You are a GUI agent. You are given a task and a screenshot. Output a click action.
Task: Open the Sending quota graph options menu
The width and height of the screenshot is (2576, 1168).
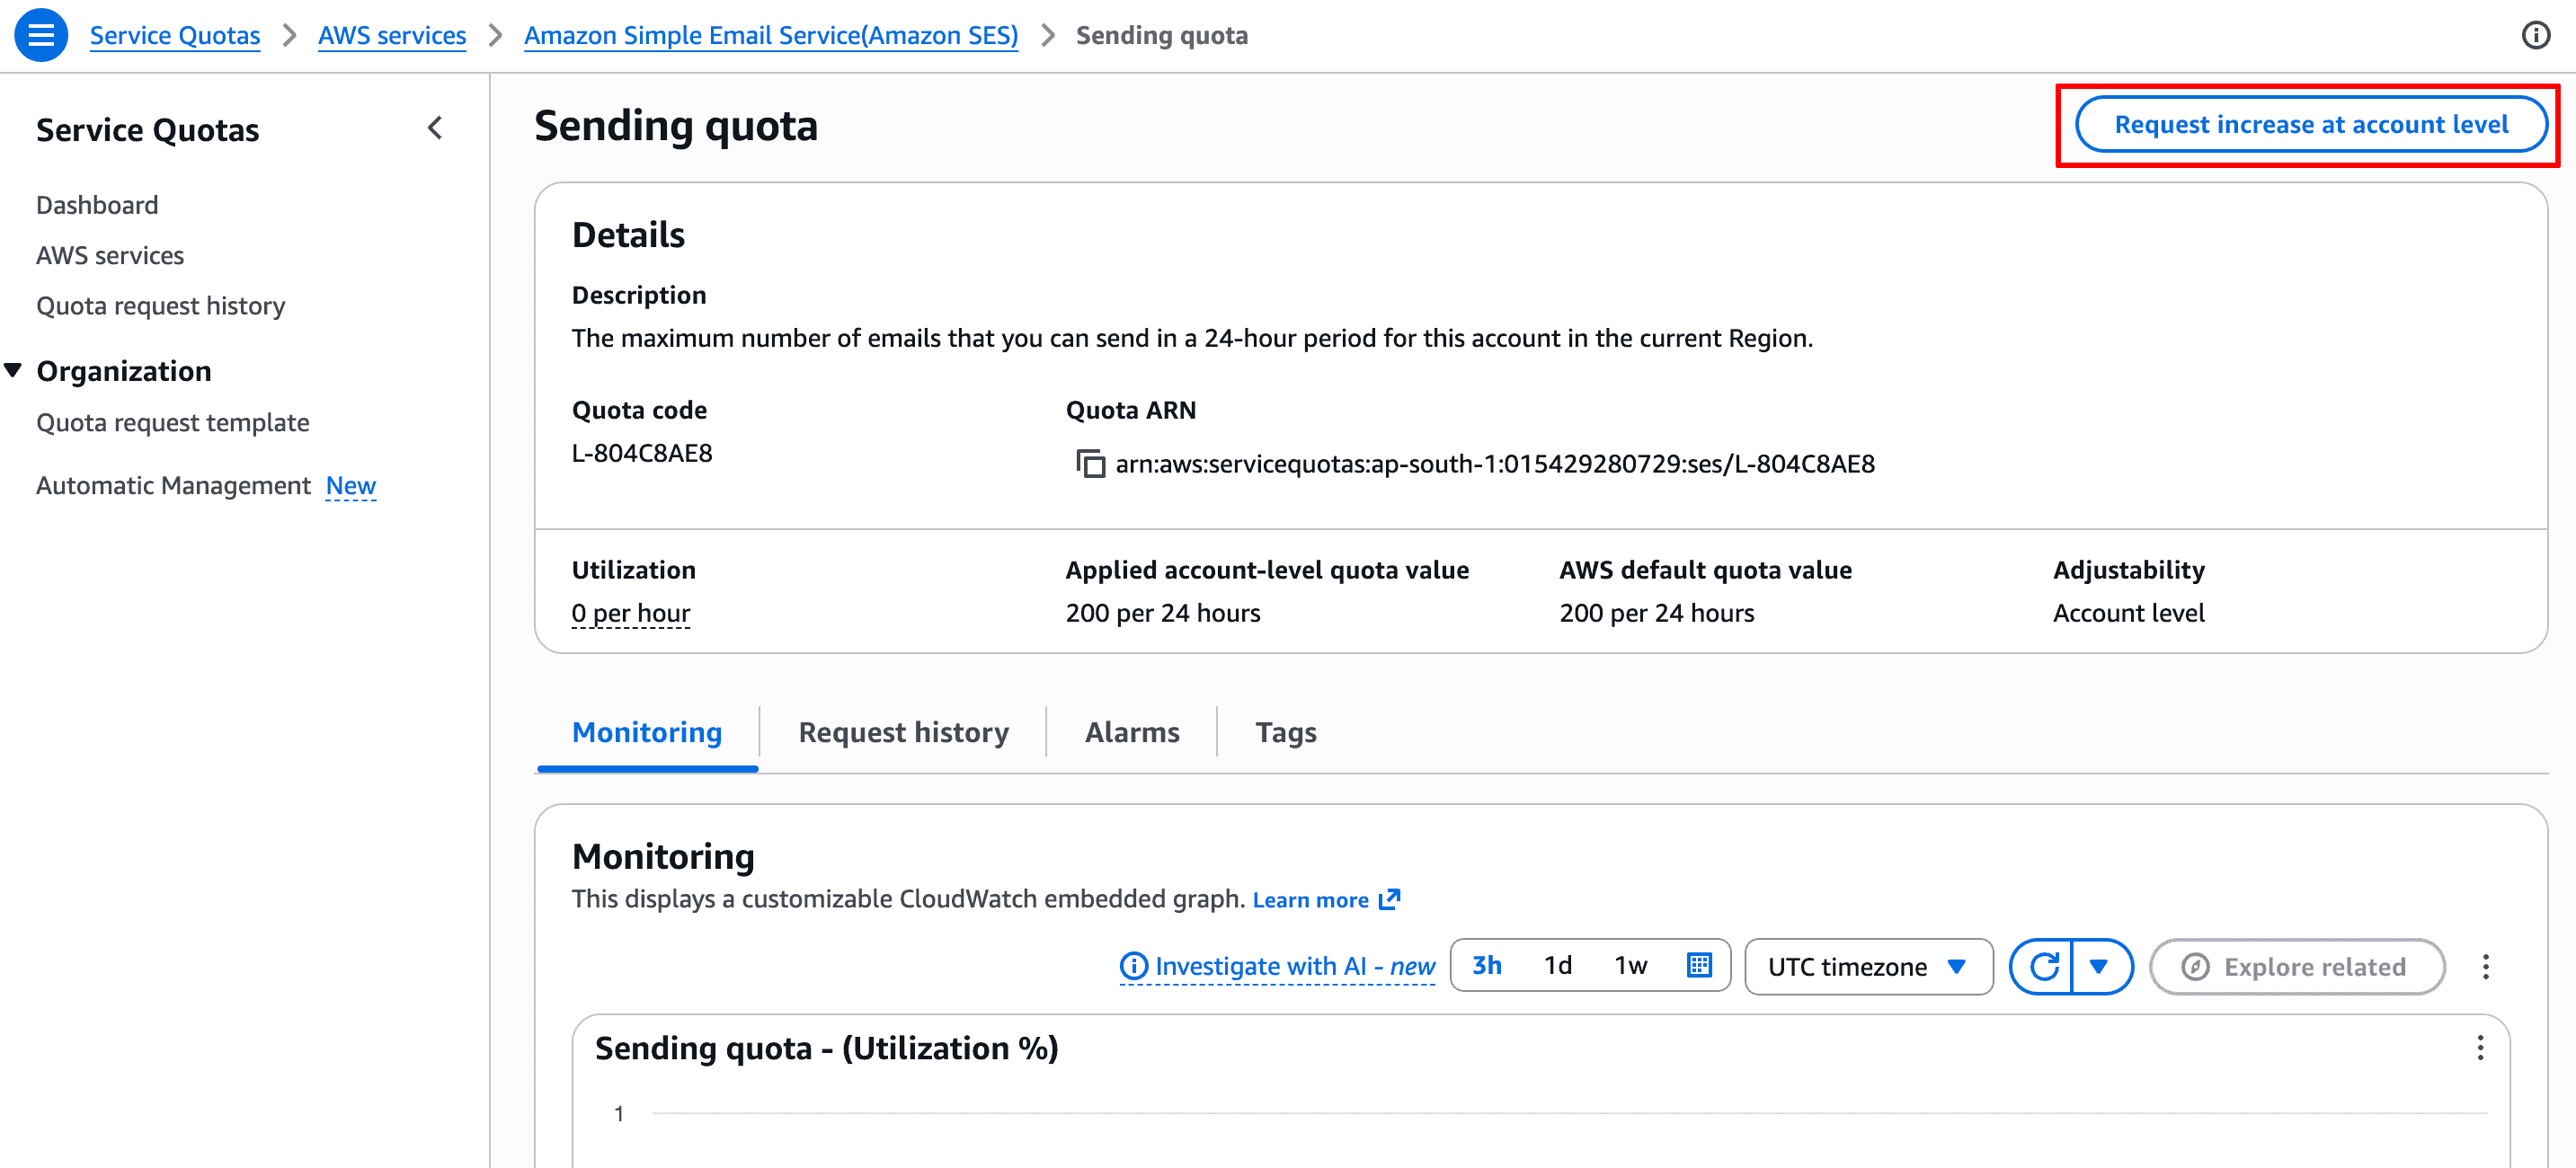click(2481, 1048)
